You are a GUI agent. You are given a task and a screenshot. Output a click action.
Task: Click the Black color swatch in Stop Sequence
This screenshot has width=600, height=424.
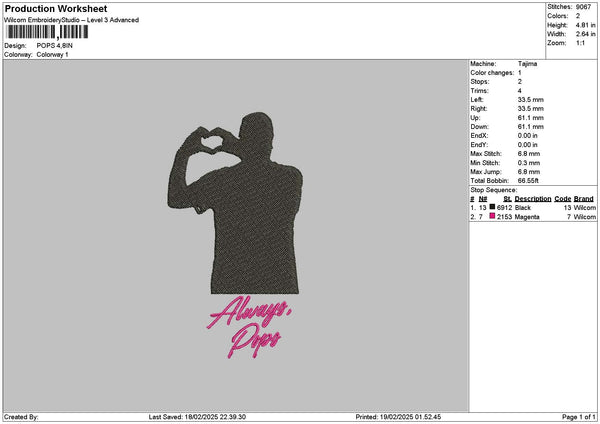pyautogui.click(x=493, y=207)
